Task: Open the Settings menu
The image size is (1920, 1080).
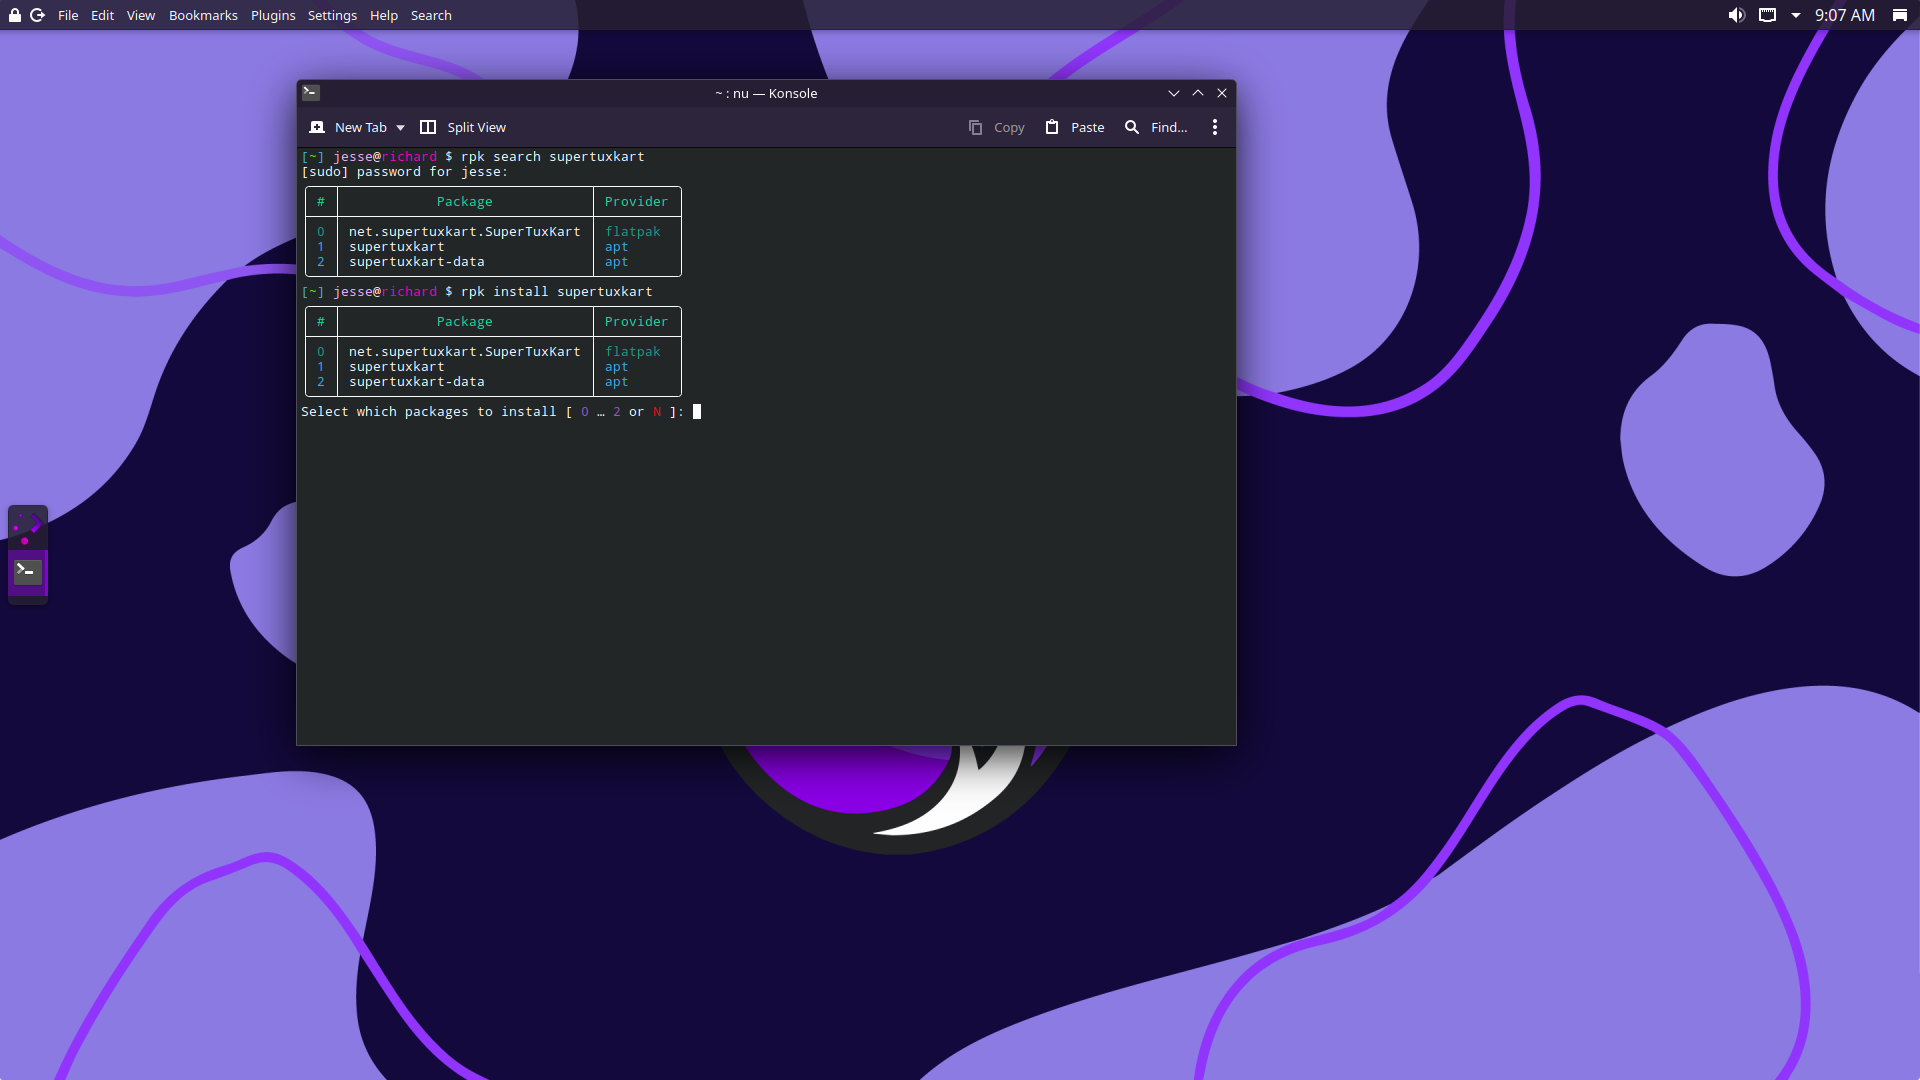Action: [332, 15]
